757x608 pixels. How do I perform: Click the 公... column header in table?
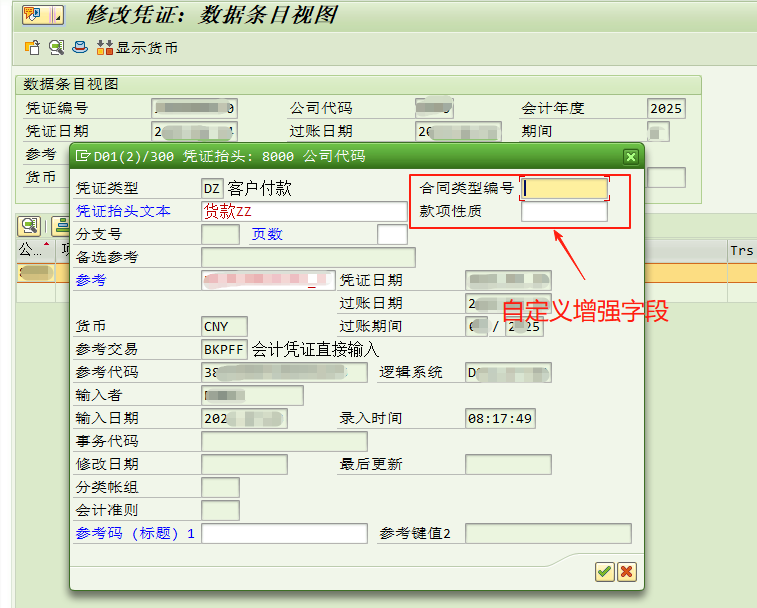click(x=35, y=250)
